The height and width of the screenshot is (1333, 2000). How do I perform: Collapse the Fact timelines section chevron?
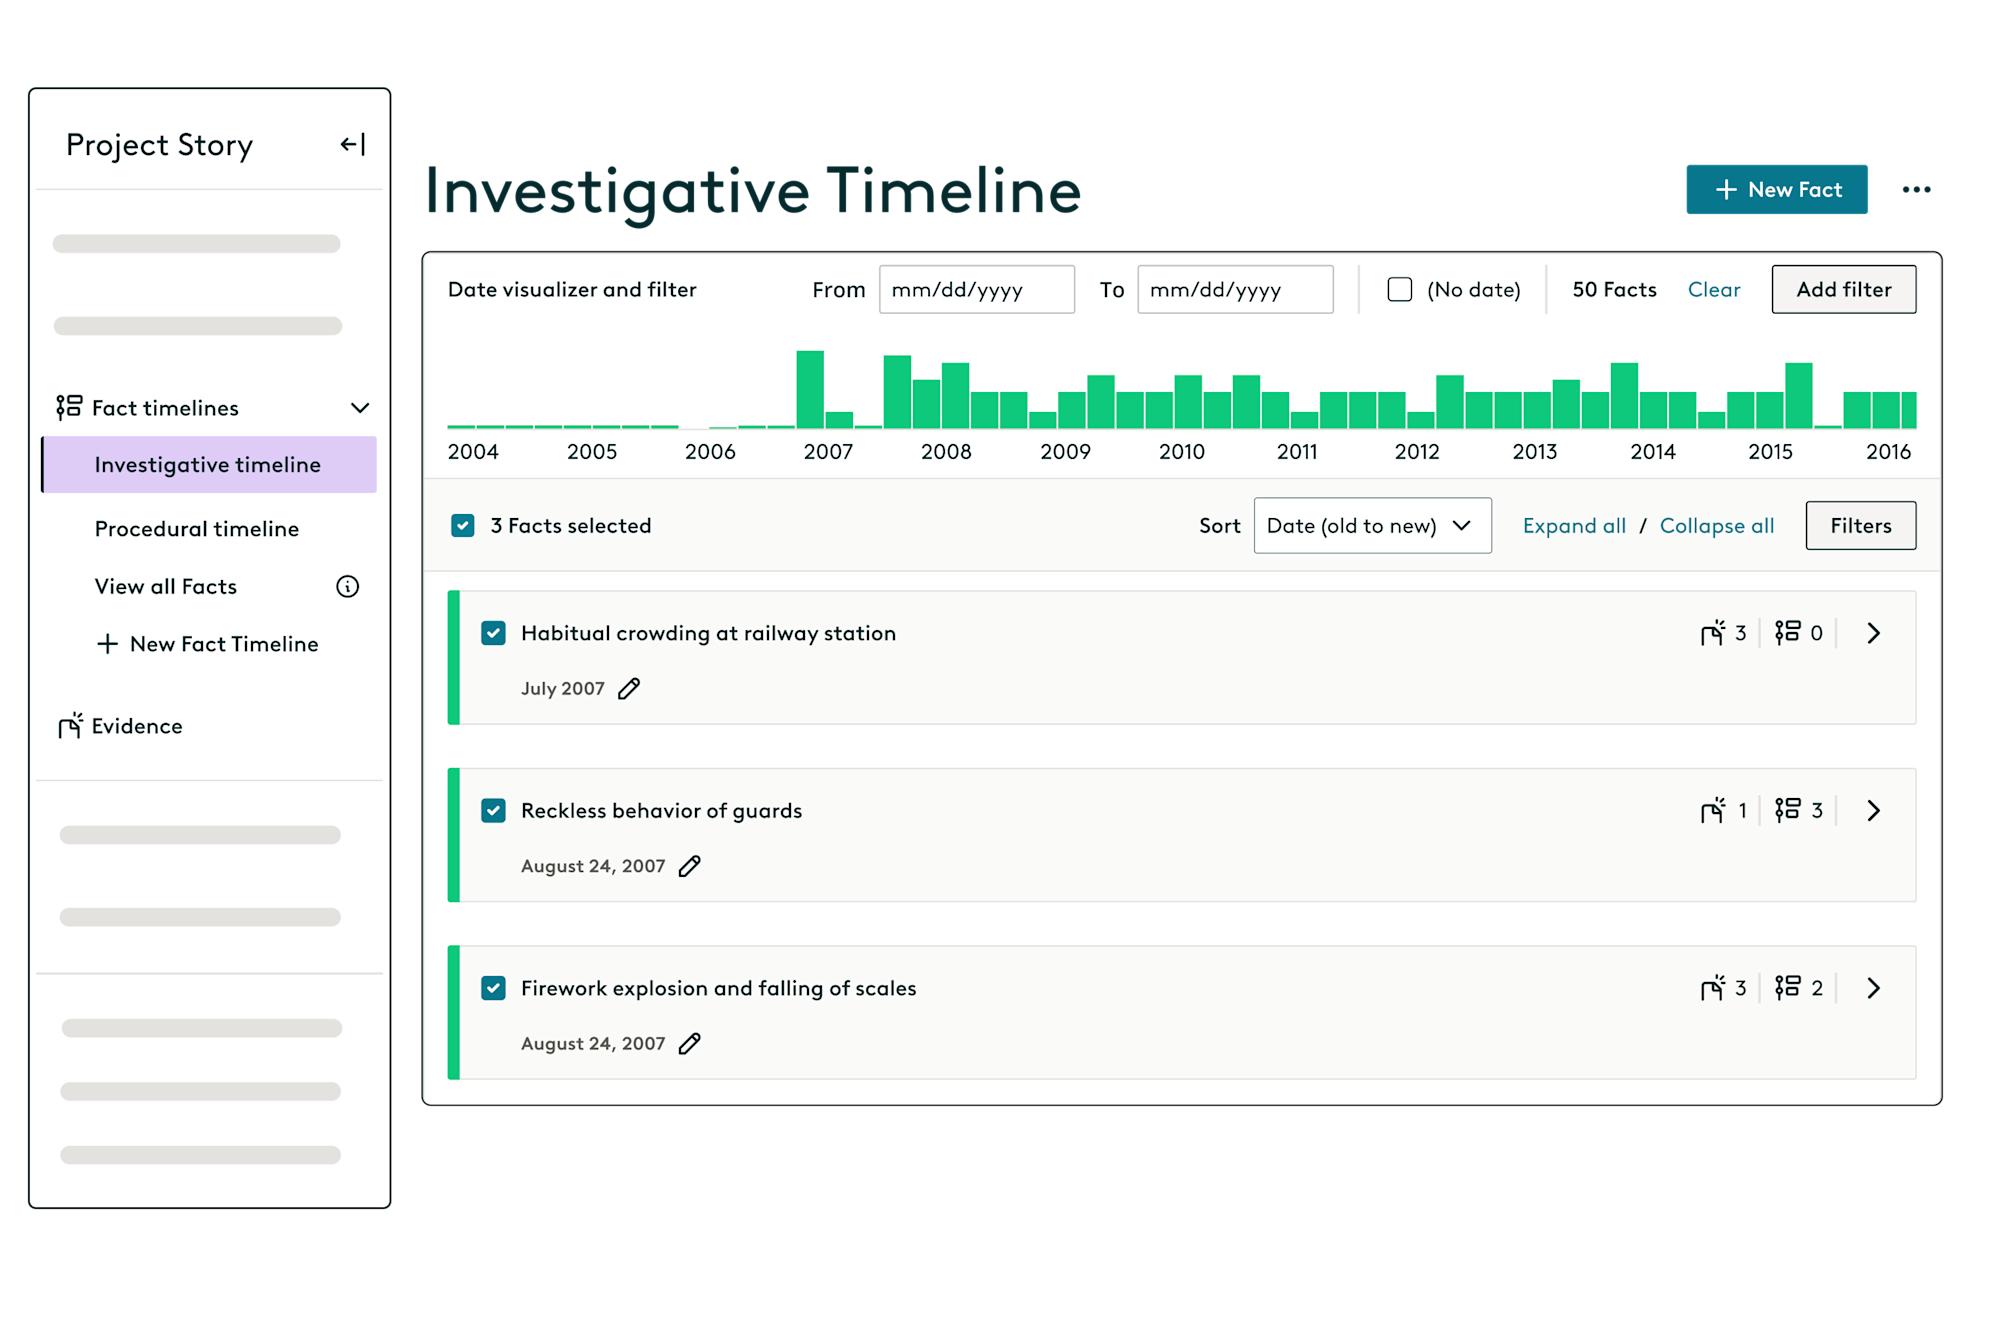tap(360, 408)
